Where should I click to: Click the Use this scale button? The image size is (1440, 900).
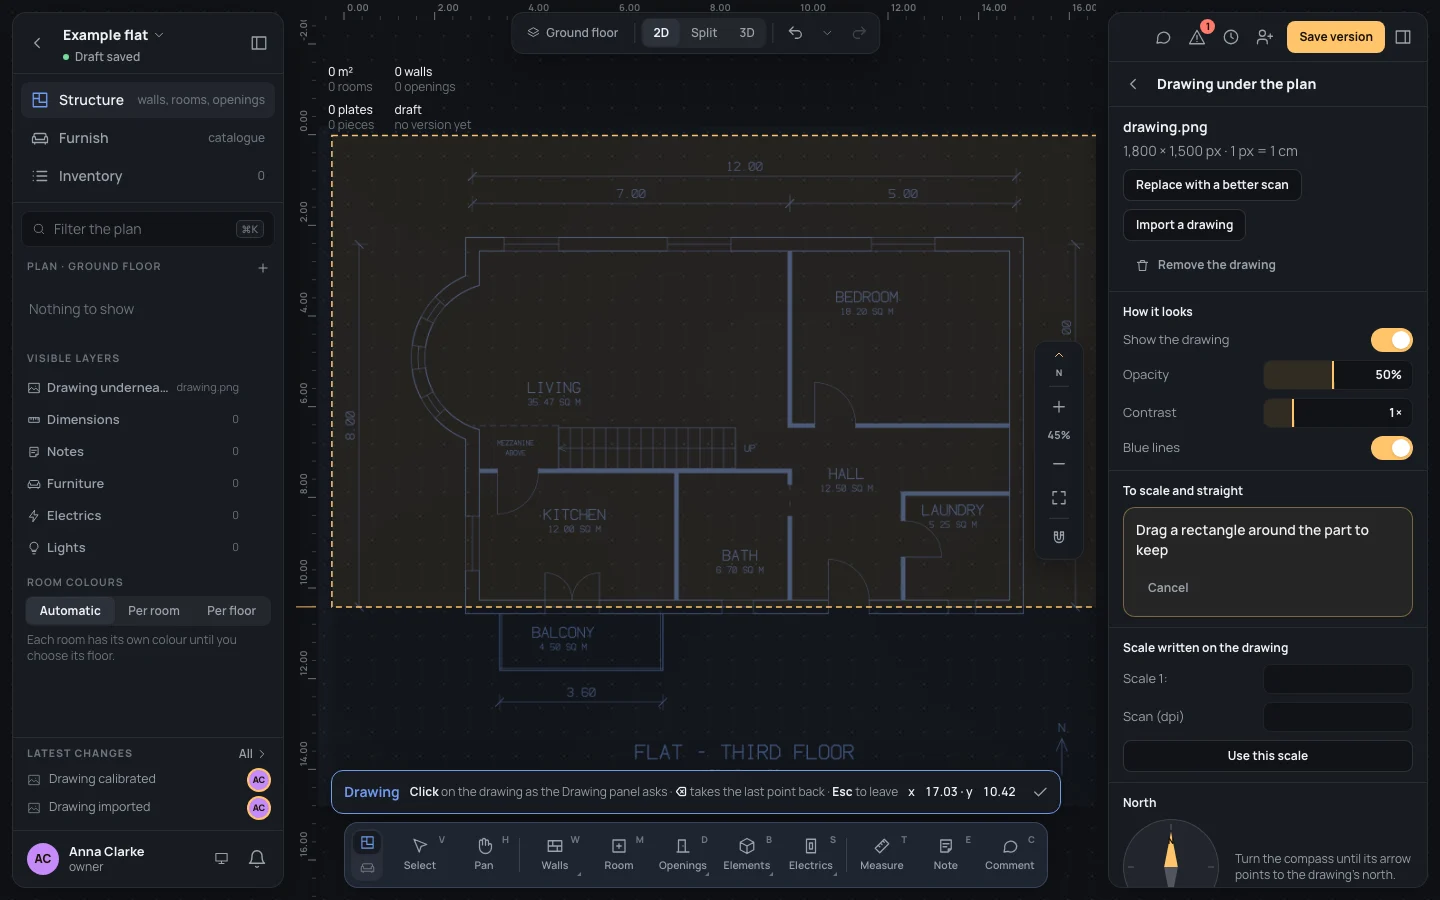(1268, 756)
